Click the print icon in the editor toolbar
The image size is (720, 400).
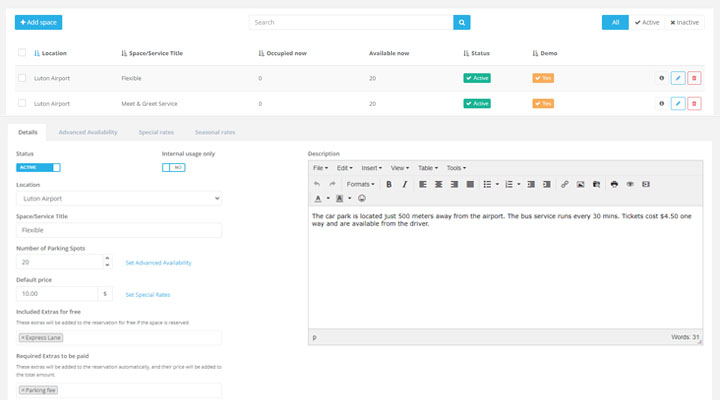pyautogui.click(x=614, y=184)
